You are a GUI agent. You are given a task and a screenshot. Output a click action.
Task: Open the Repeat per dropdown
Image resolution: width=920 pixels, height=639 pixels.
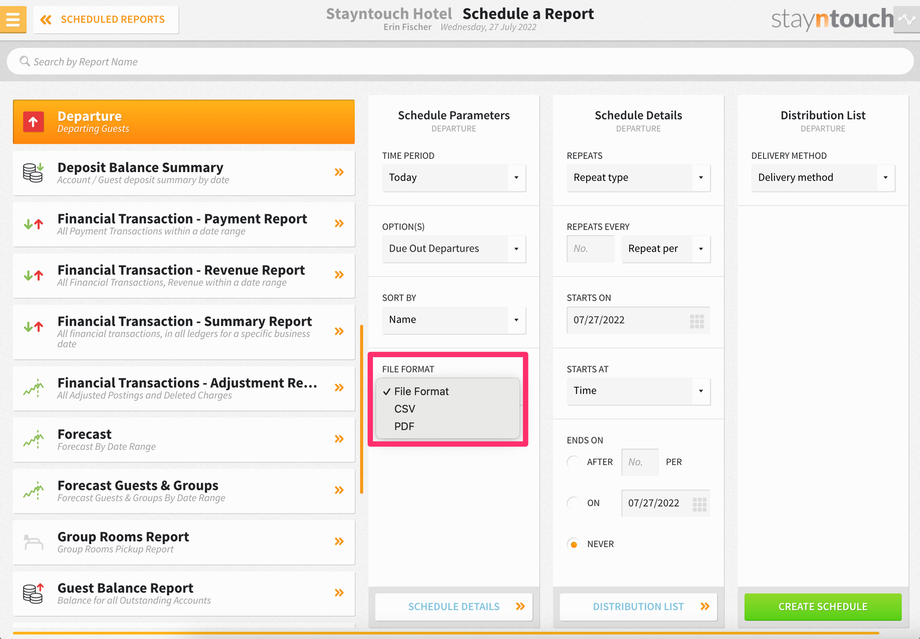[666, 249]
